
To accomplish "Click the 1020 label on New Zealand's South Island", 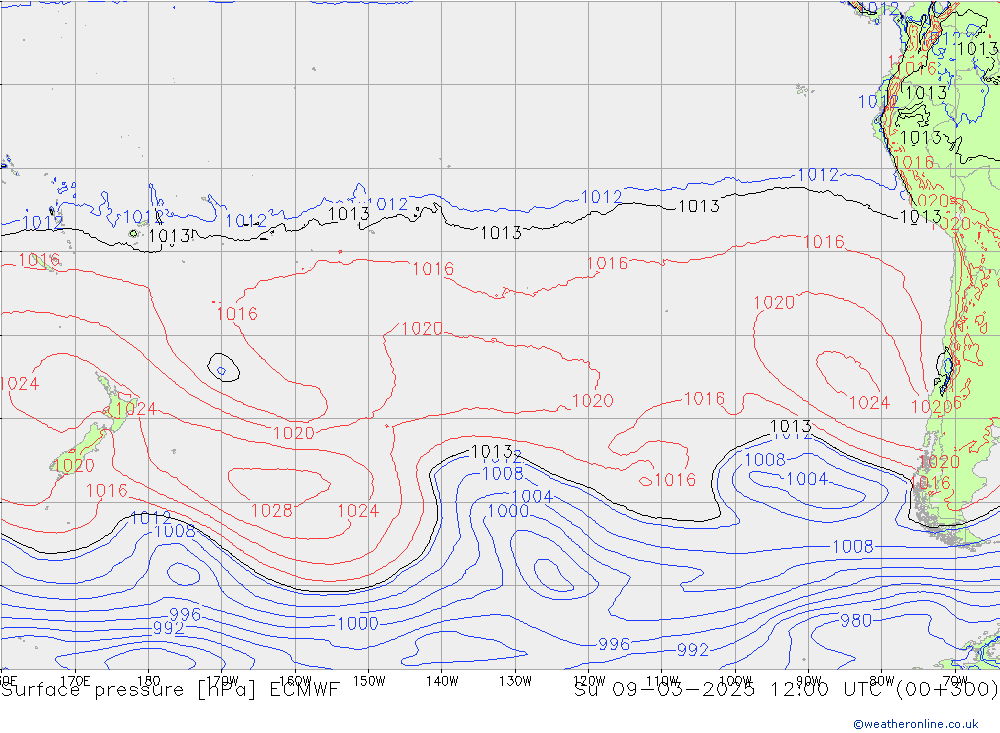I will [74, 466].
